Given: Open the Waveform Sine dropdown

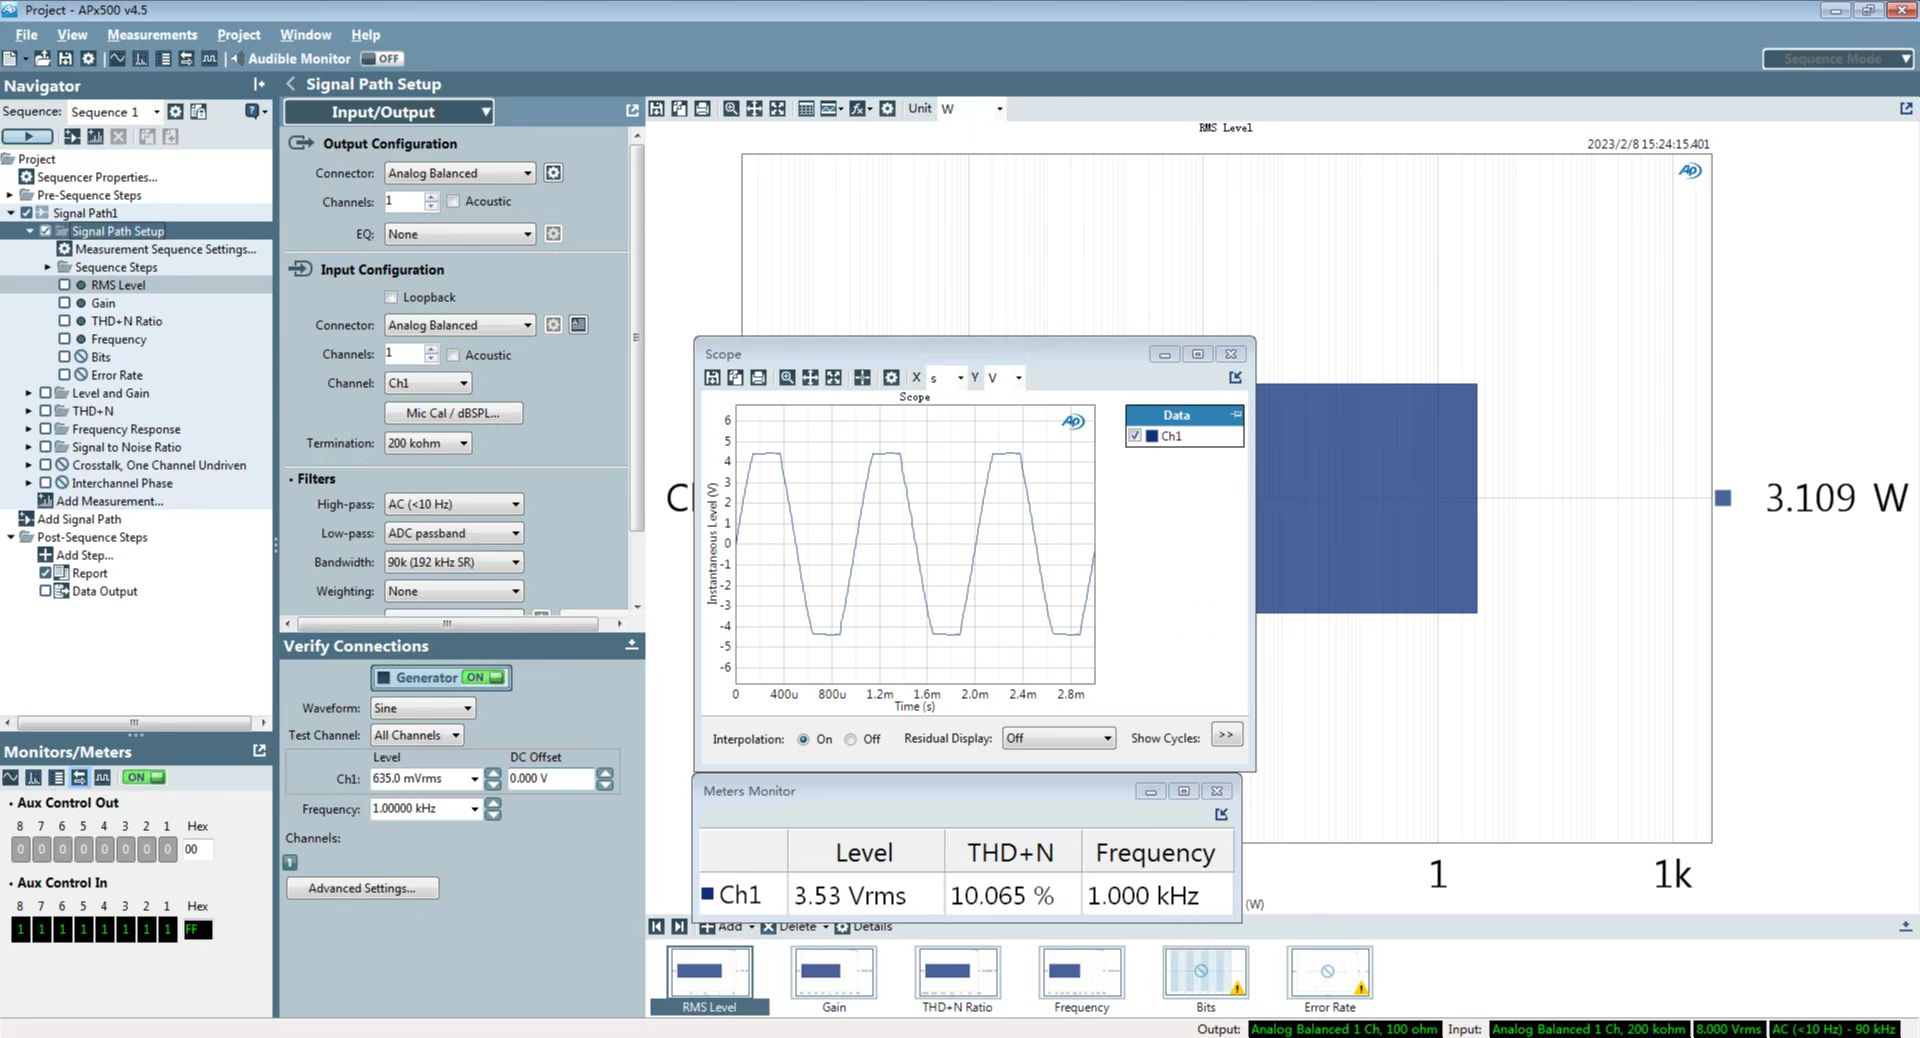Looking at the screenshot, I should tap(423, 708).
